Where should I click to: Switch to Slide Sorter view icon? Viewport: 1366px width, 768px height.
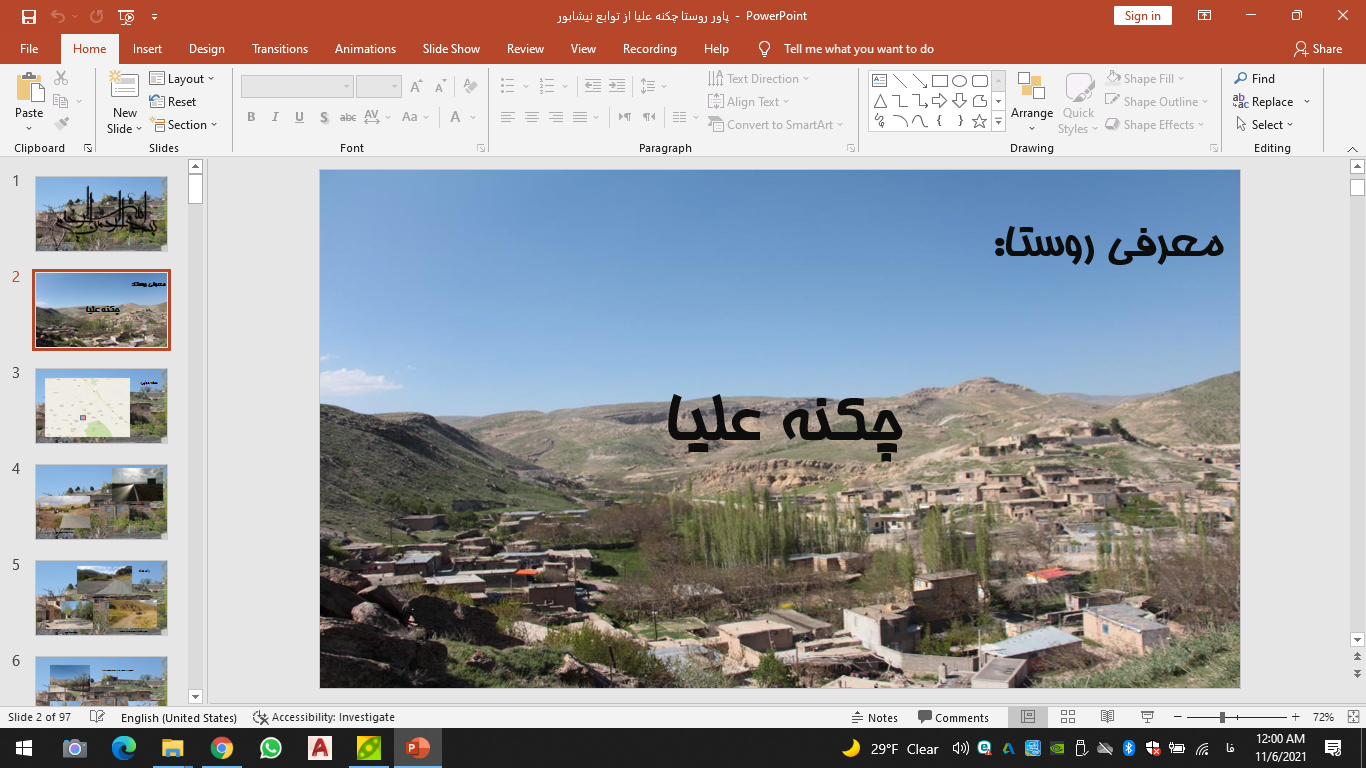tap(1067, 717)
